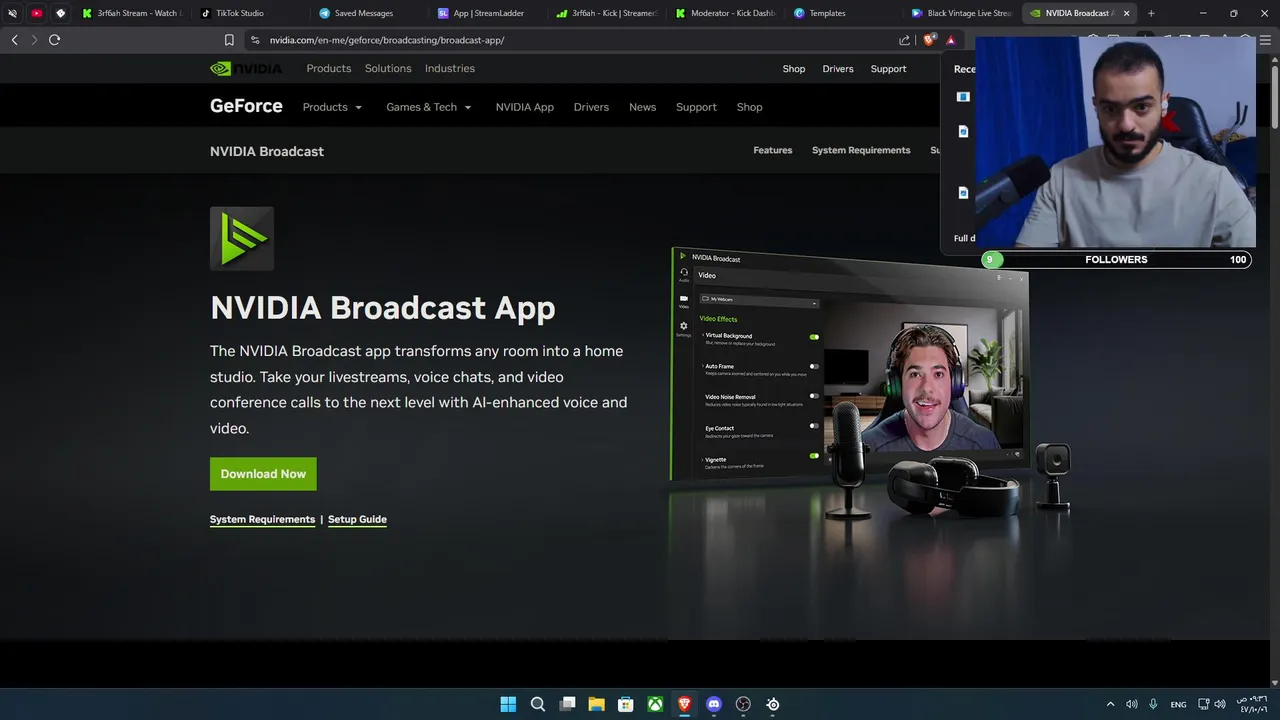Open Products in the top NVIDIA menu
This screenshot has height=720, width=1280.
(329, 69)
